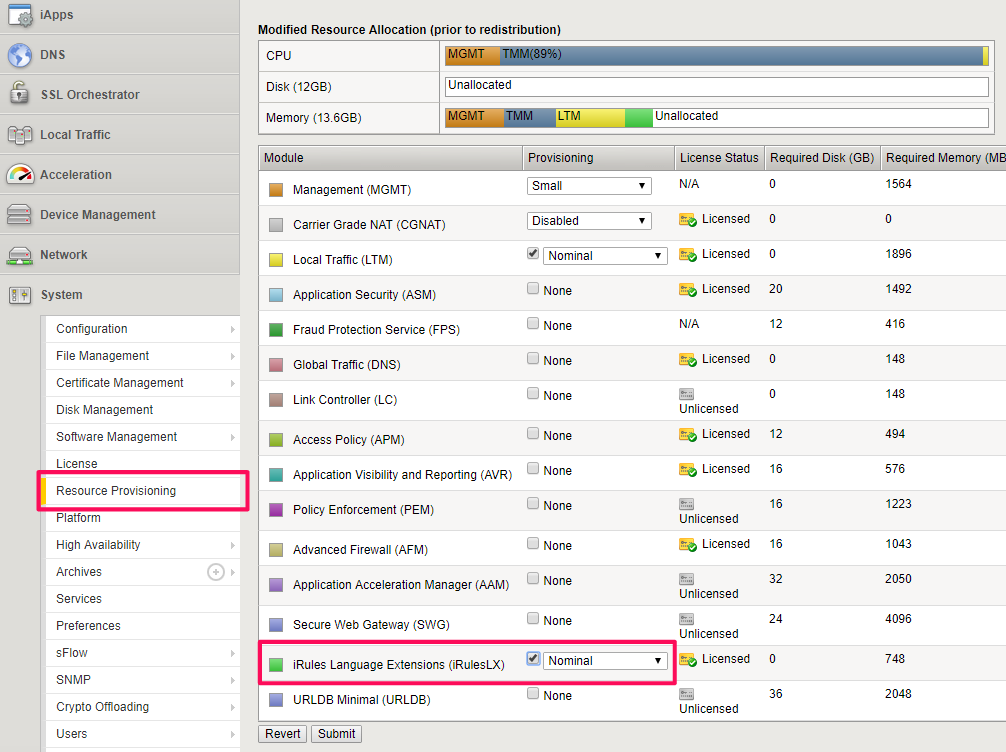Screen dimensions: 1006x752
Task: Click the Network router icon
Action: coord(20,255)
